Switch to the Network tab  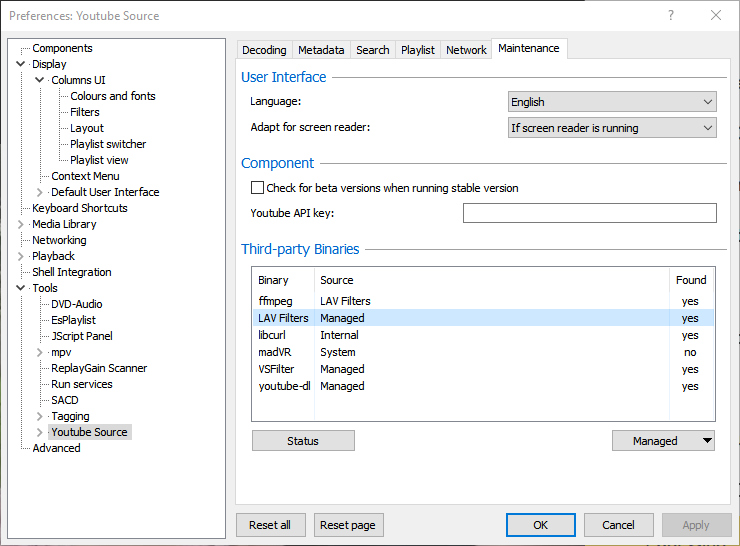coord(466,50)
